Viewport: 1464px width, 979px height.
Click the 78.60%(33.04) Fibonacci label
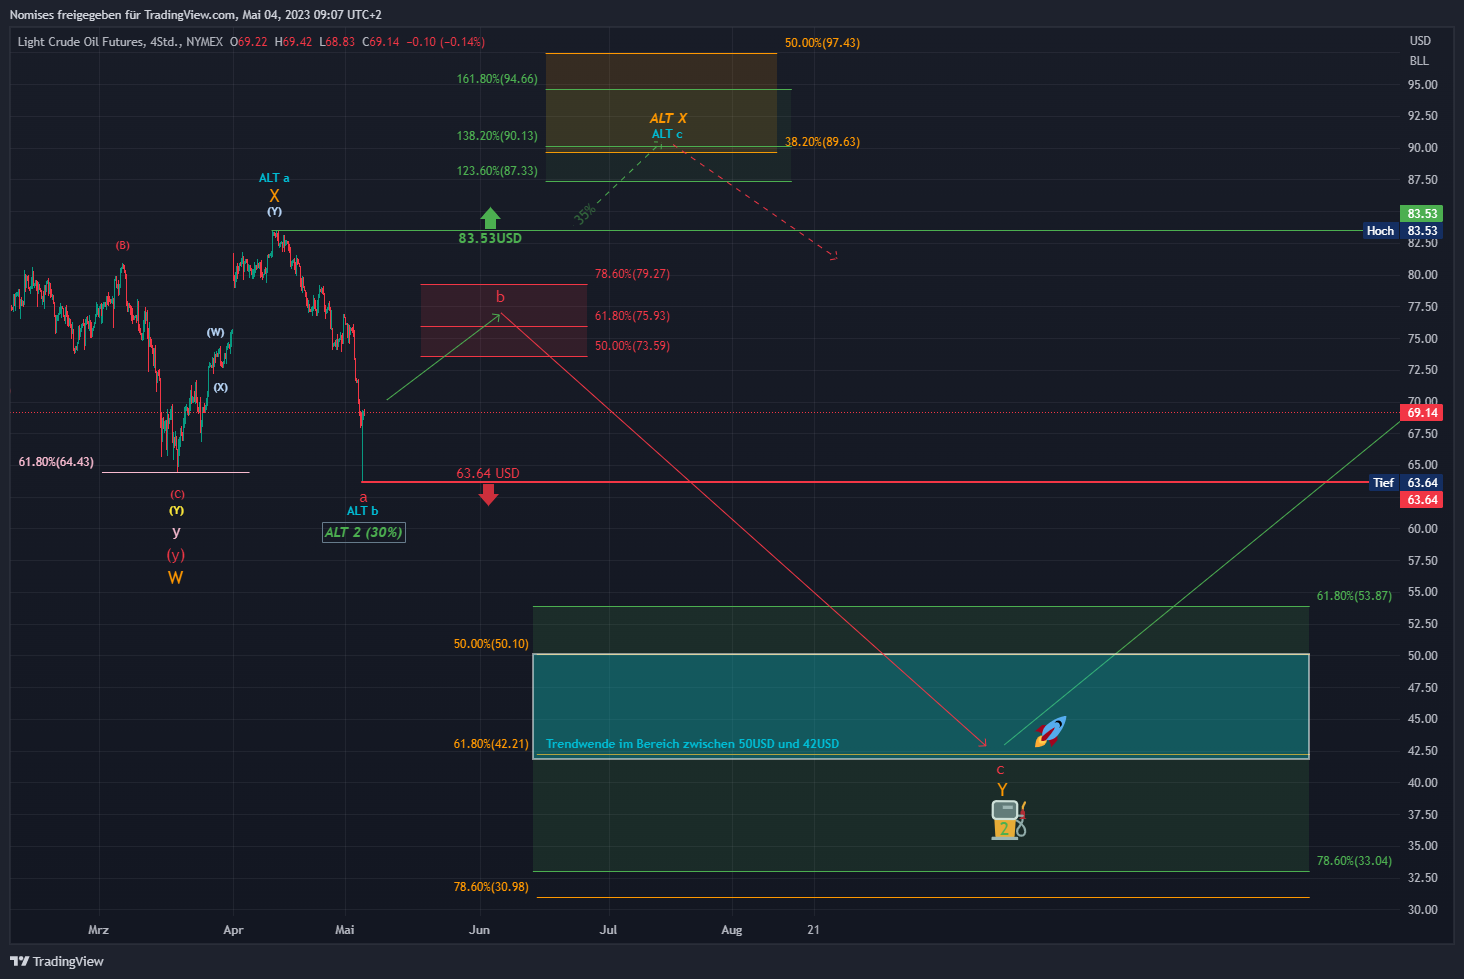pyautogui.click(x=1354, y=861)
